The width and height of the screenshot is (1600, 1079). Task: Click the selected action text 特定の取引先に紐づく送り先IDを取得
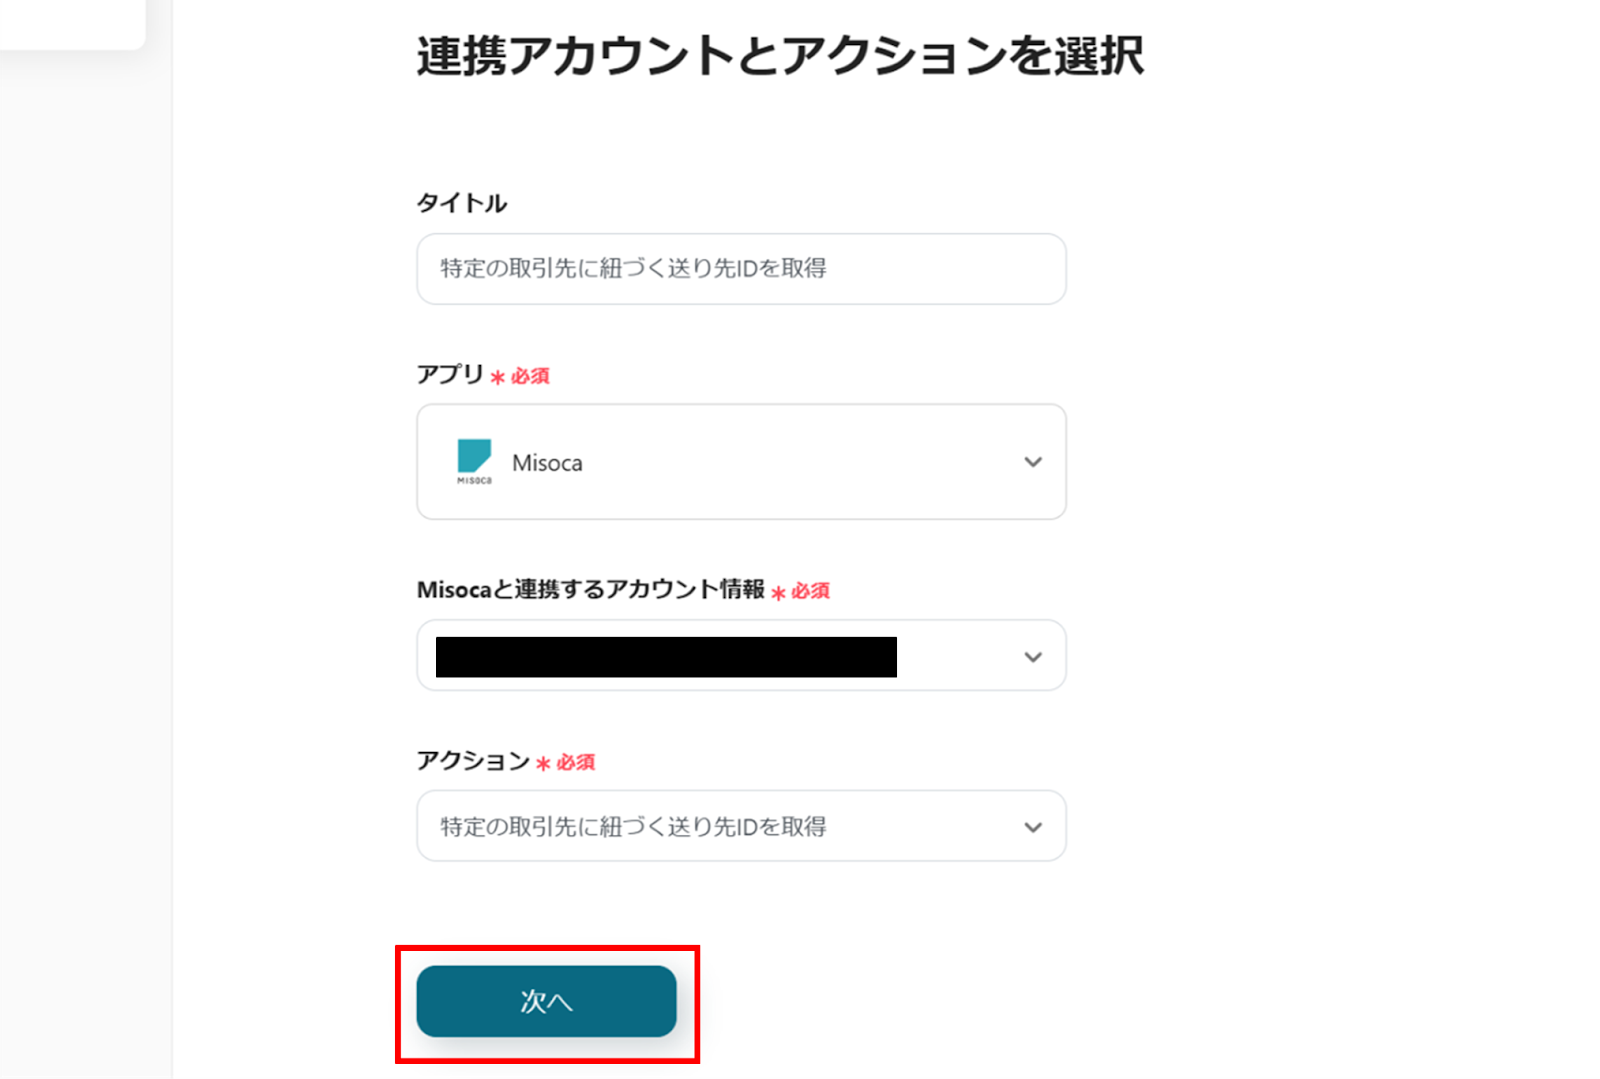tap(633, 827)
